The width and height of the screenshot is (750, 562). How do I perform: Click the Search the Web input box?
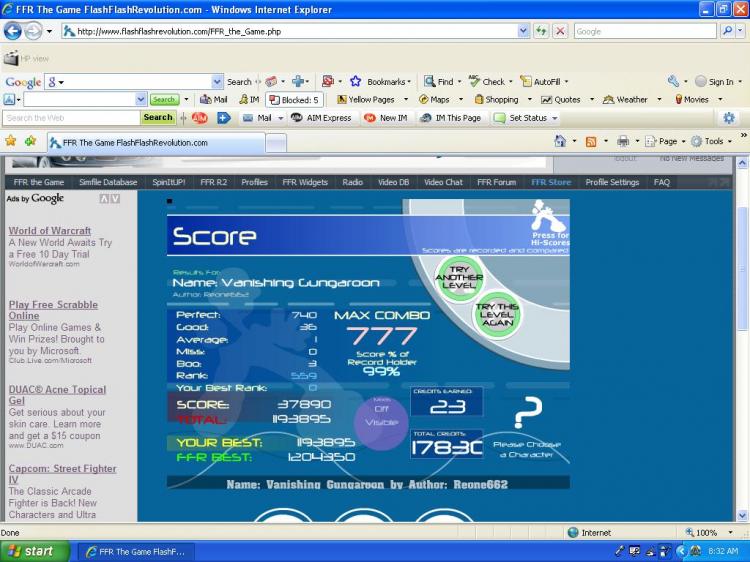coord(71,118)
